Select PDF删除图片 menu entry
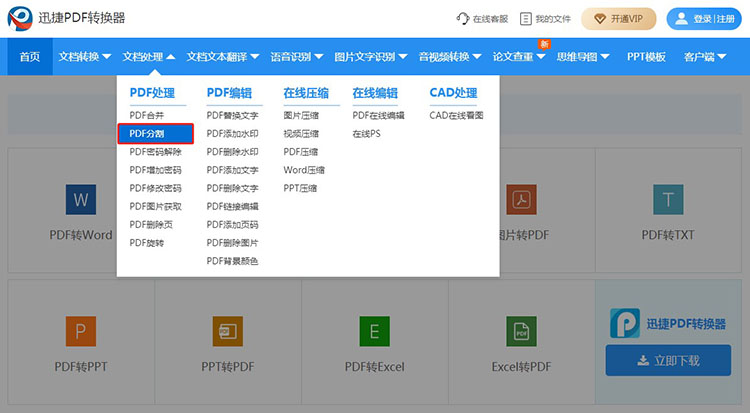The height and width of the screenshot is (413, 750). 232,243
